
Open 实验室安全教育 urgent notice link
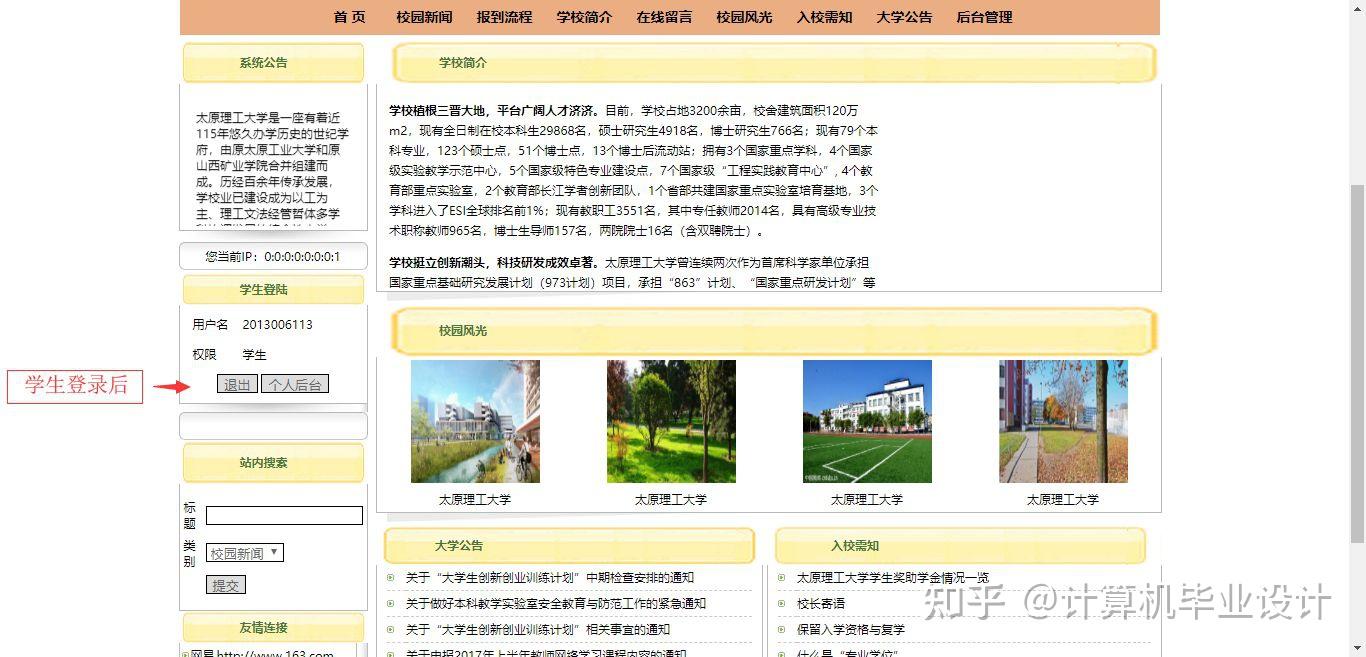click(555, 604)
